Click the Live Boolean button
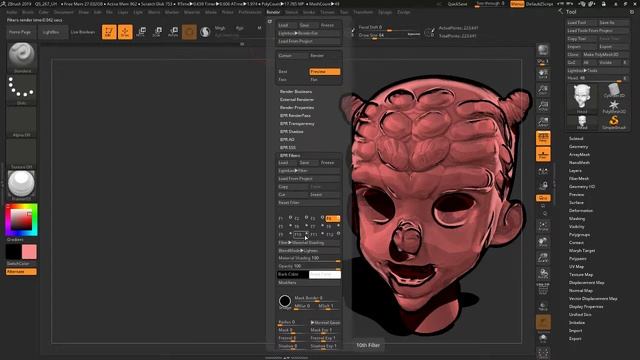This screenshot has width=640, height=360. [83, 32]
